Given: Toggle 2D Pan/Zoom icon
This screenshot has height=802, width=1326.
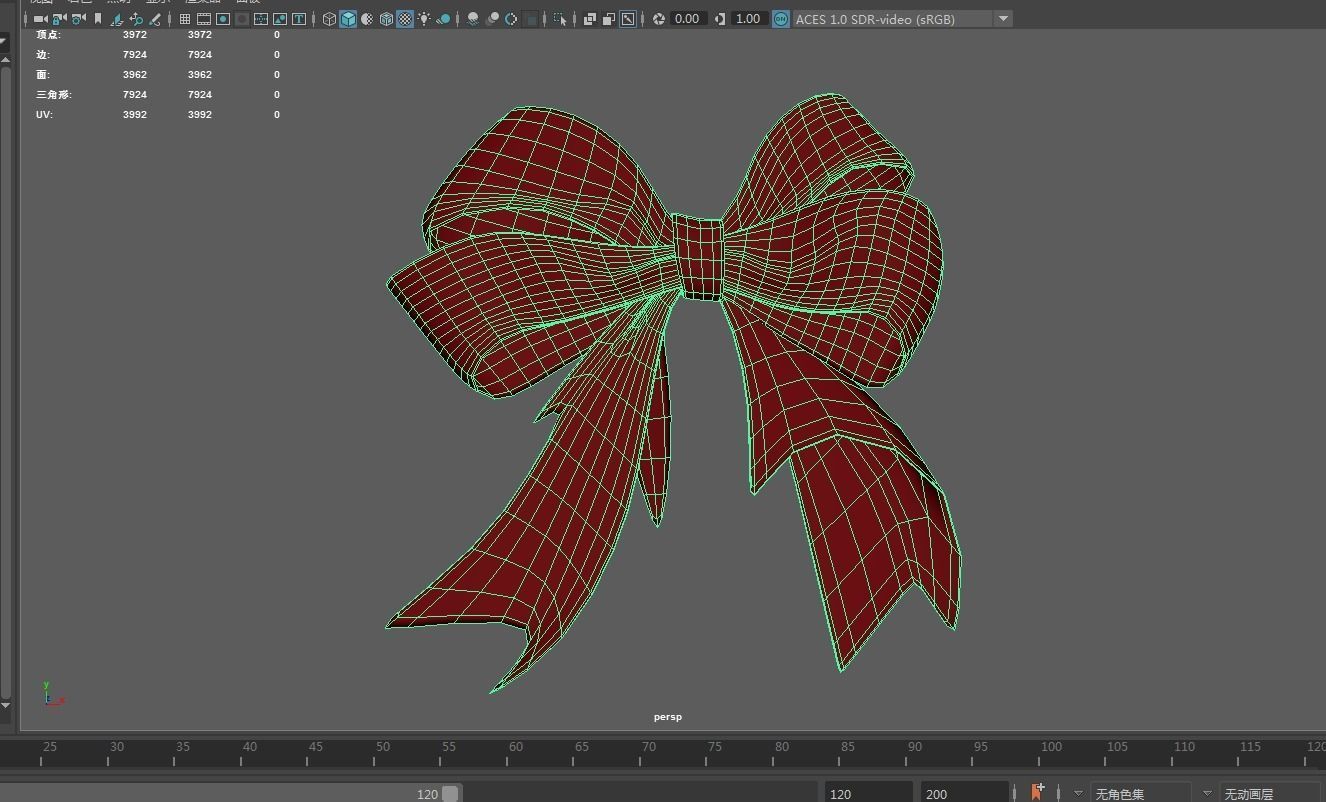Looking at the screenshot, I should [x=136, y=19].
